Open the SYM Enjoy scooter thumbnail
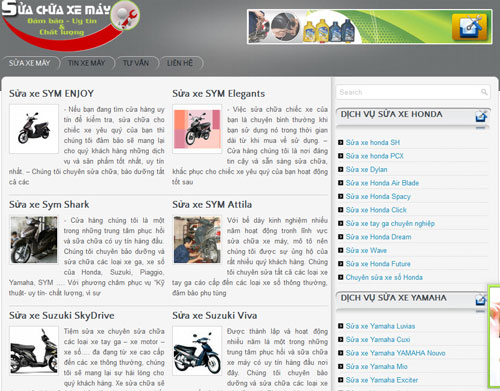Image resolution: width=500 pixels, height=391 pixels. (34, 129)
